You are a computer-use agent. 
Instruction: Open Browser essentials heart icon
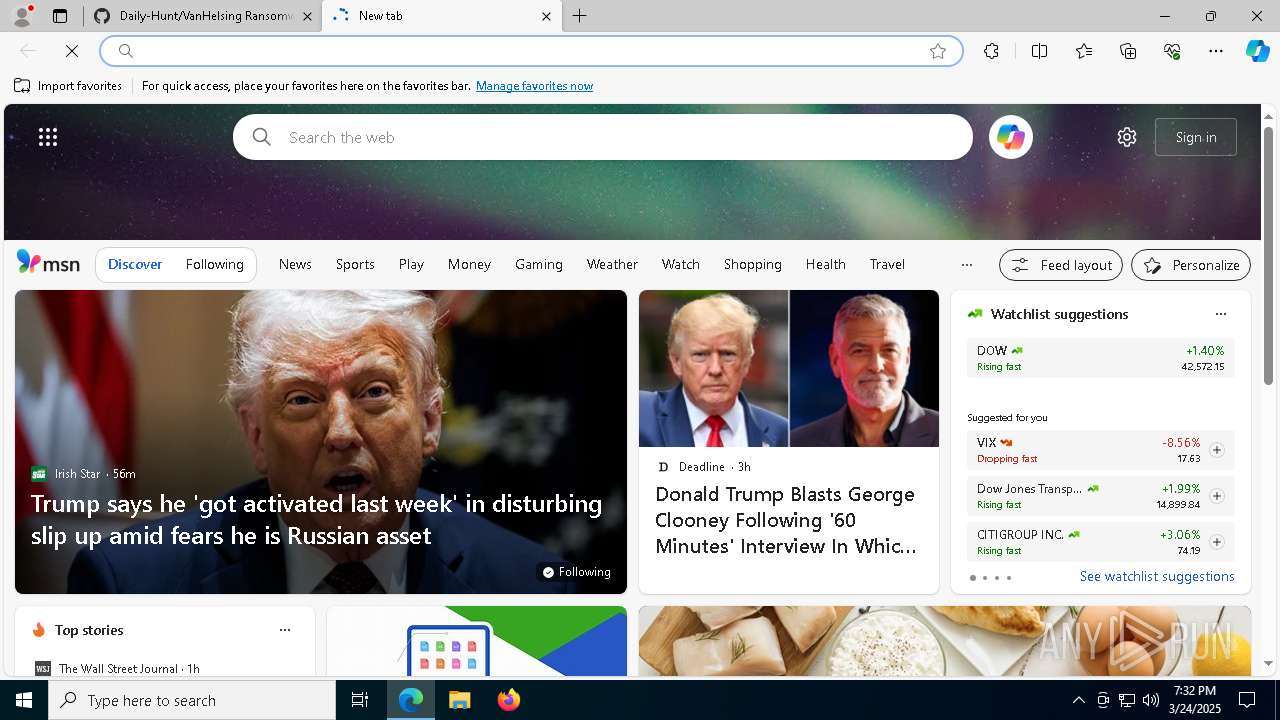coord(1172,51)
